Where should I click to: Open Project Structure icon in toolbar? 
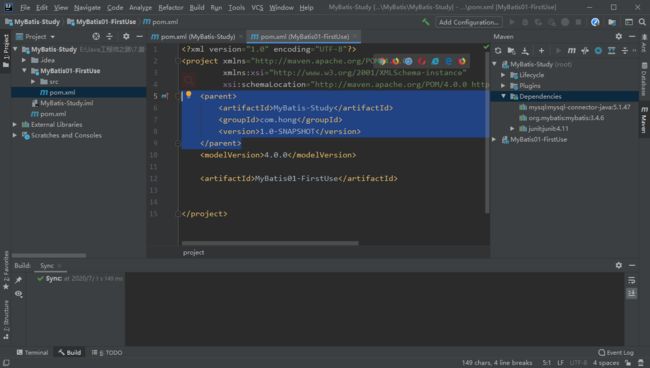click(x=612, y=22)
